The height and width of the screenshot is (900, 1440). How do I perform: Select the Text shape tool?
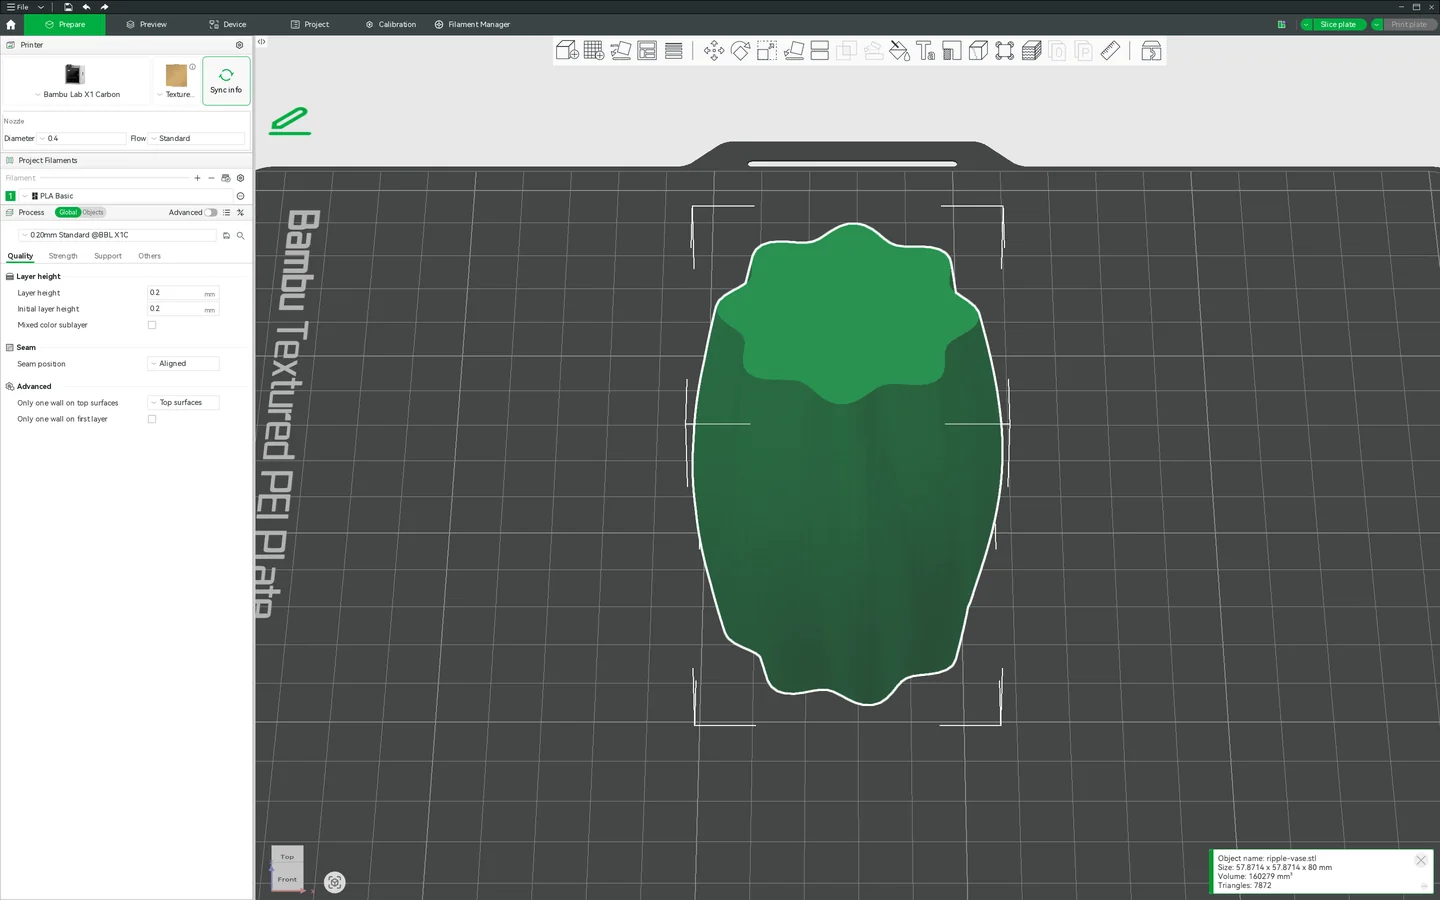(926, 51)
